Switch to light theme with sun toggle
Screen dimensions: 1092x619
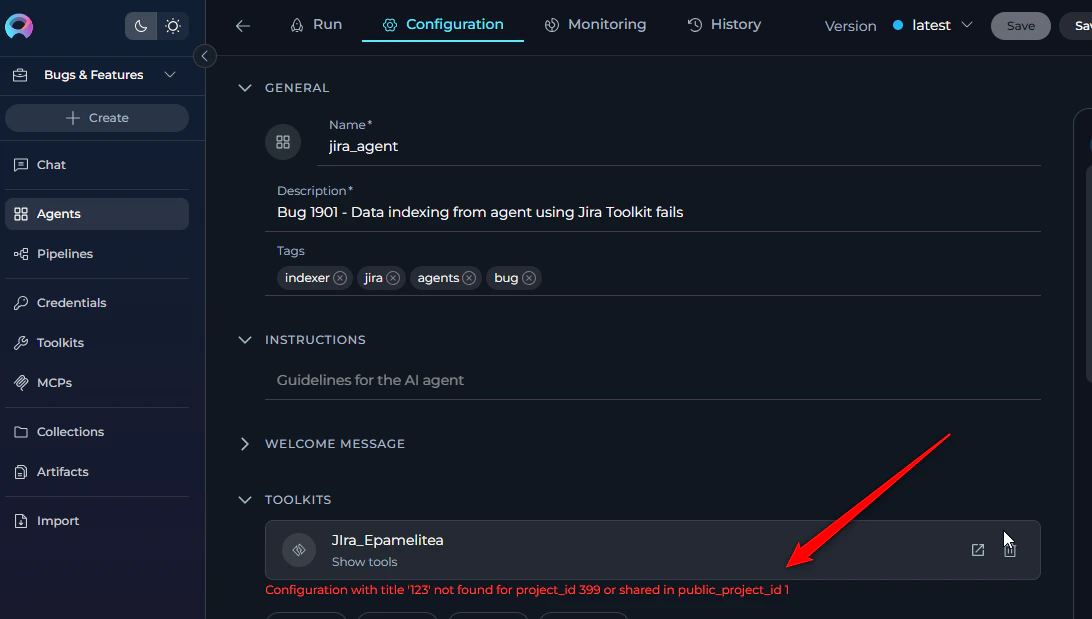tap(172, 25)
